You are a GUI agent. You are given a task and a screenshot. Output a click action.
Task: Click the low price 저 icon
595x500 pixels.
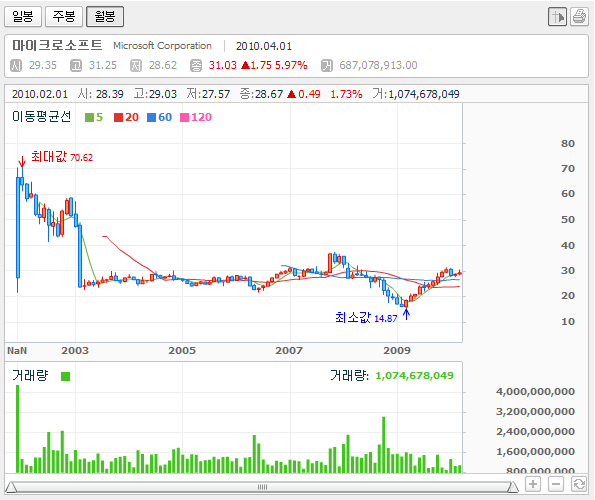pyautogui.click(x=136, y=65)
